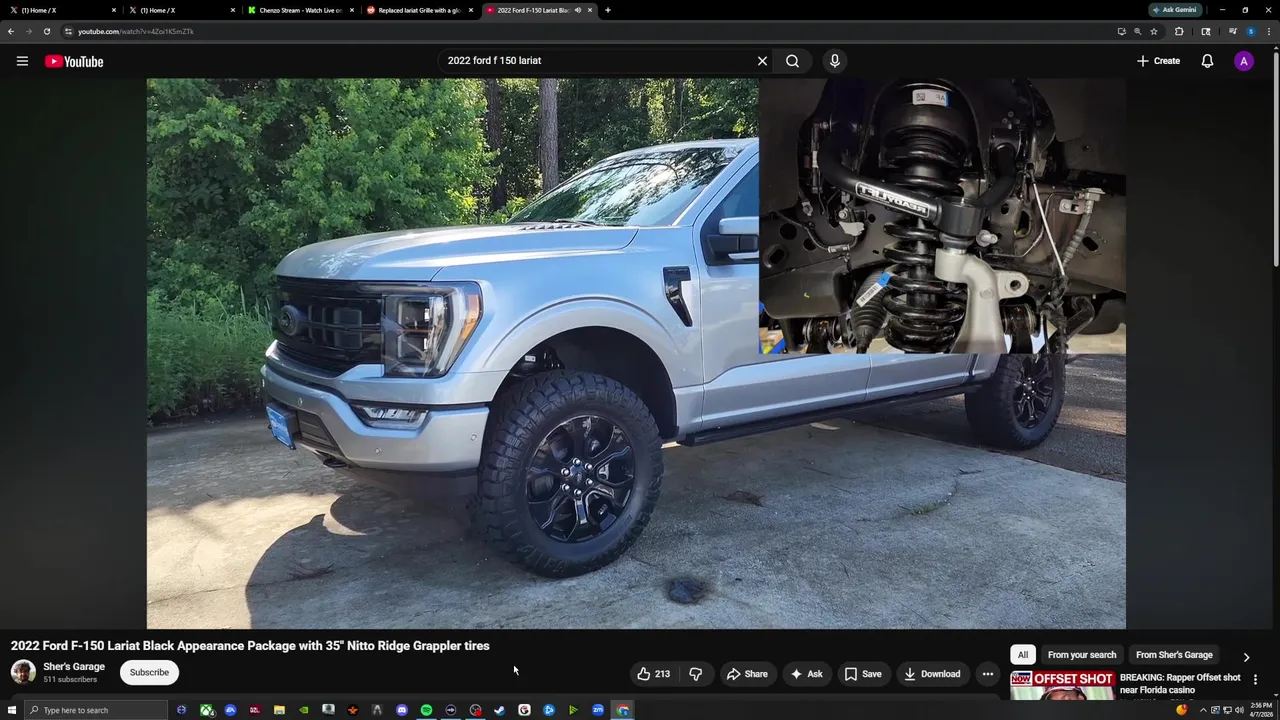Viewport: 1280px width, 720px height.
Task: Open Spotify from the taskbar
Action: pyautogui.click(x=426, y=710)
